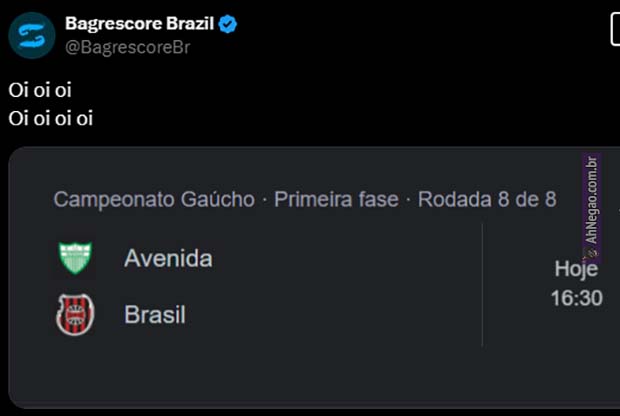
Task: Click the 16:30 kickoff time
Action: point(576,298)
